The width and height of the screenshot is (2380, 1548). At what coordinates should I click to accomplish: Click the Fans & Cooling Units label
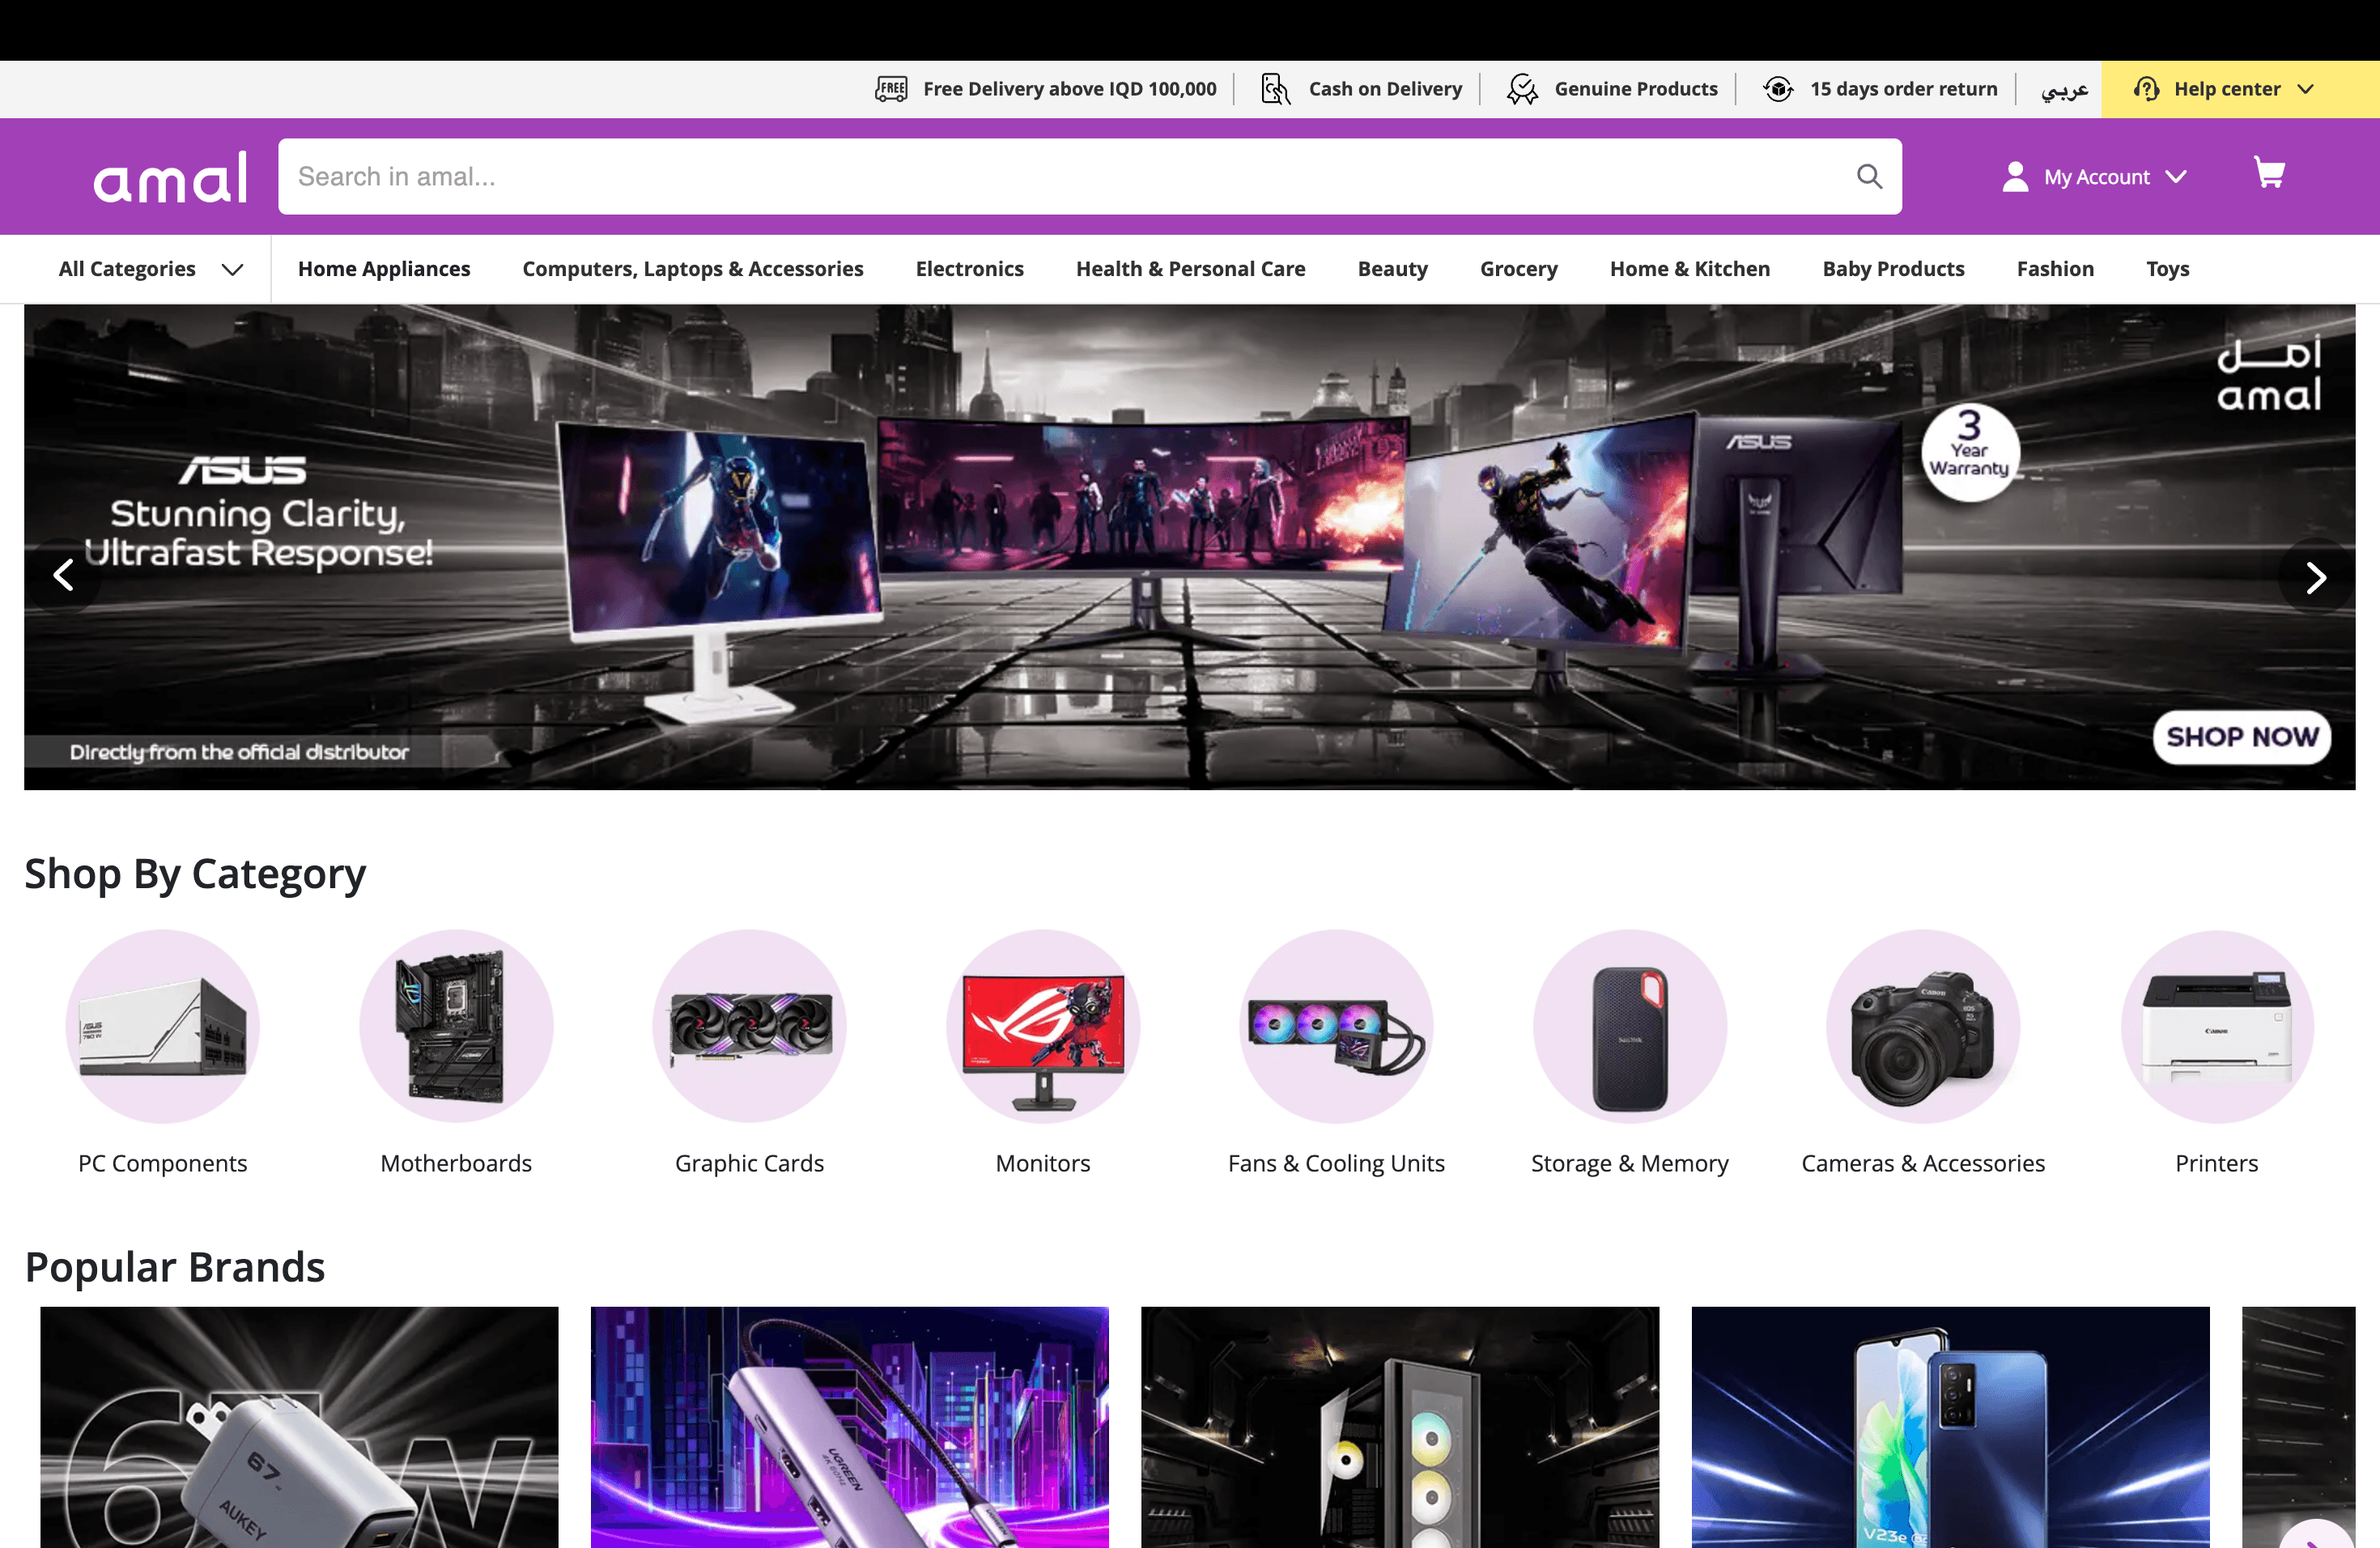click(1336, 1163)
